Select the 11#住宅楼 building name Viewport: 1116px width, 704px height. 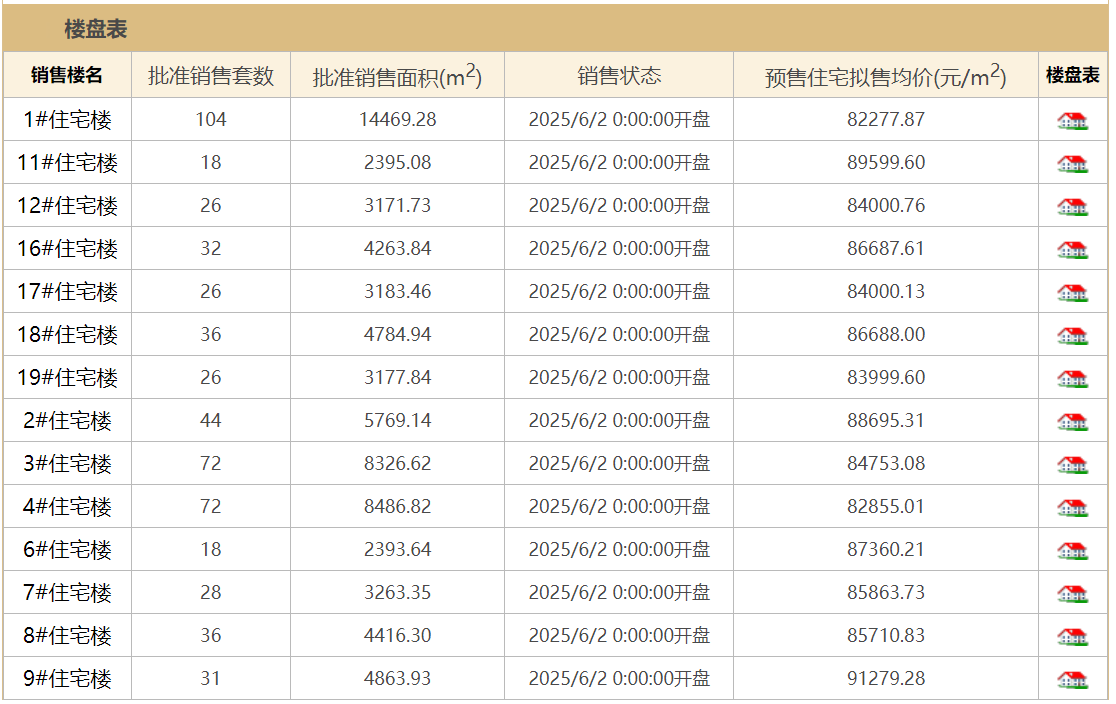67,162
